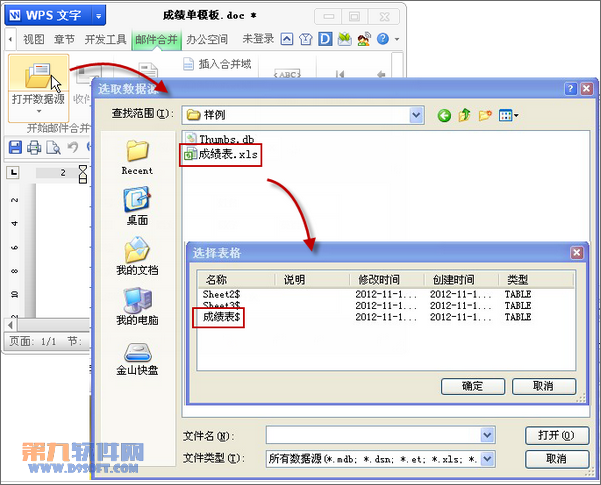Click 确定 in the 选择表格 dialog

(473, 386)
